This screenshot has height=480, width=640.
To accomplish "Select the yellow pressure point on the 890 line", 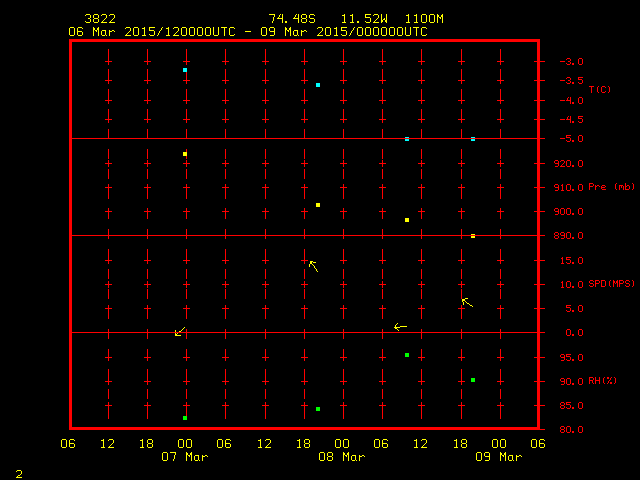I will [473, 236].
